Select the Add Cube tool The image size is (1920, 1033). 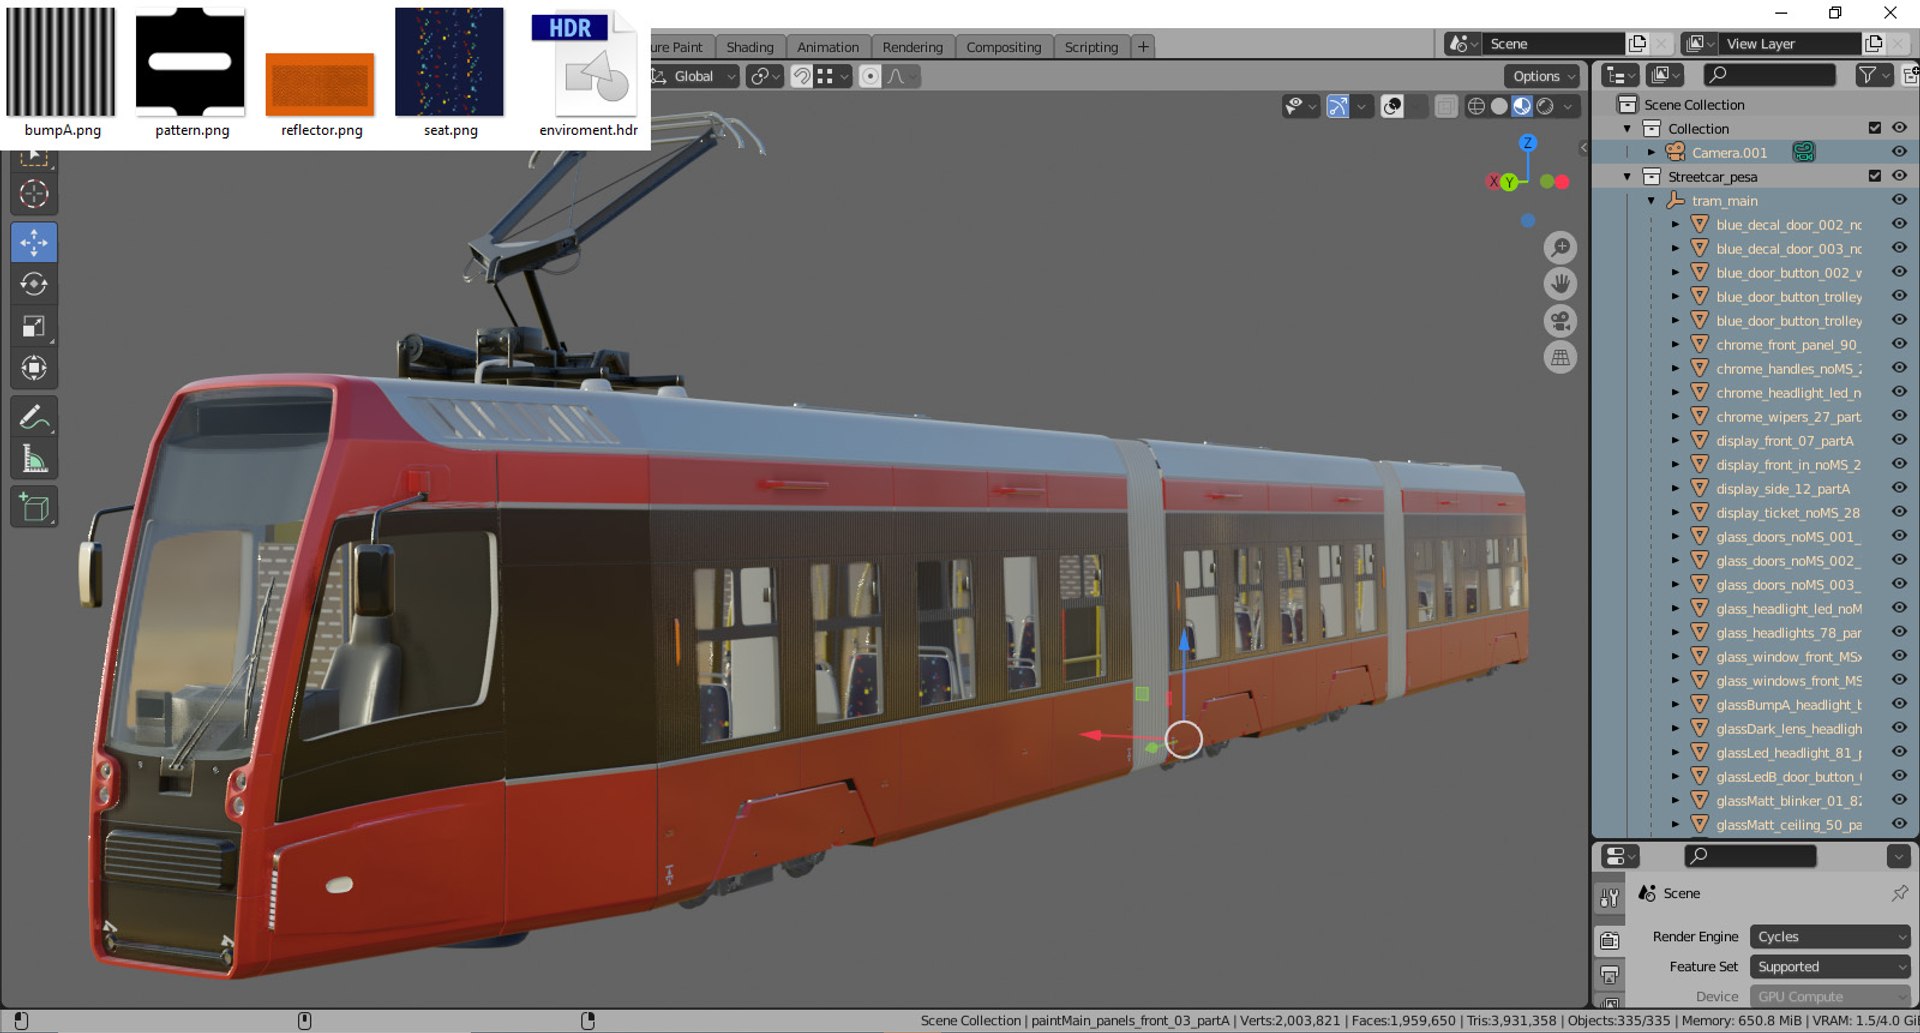[x=34, y=507]
